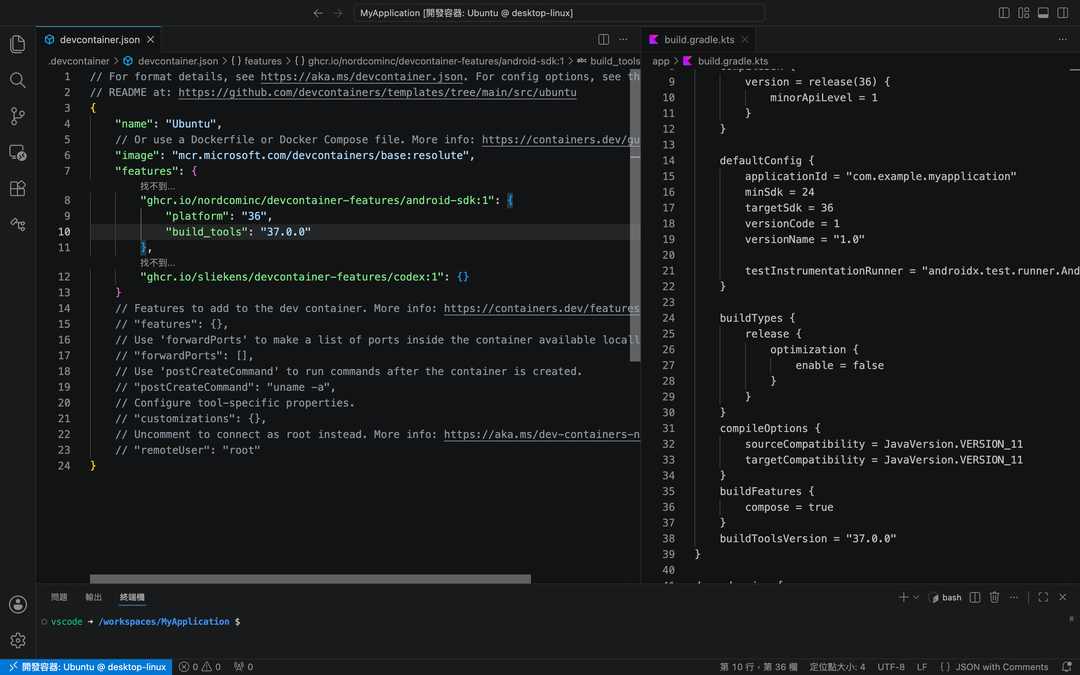The height and width of the screenshot is (675, 1080).
Task: Create a new terminal with plus icon
Action: tap(904, 597)
